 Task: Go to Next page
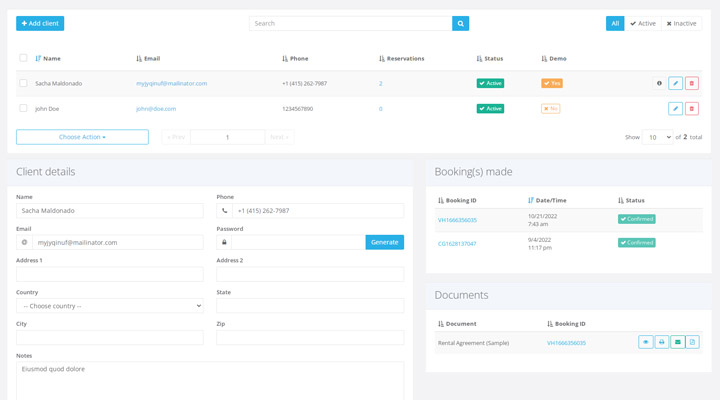coord(279,137)
